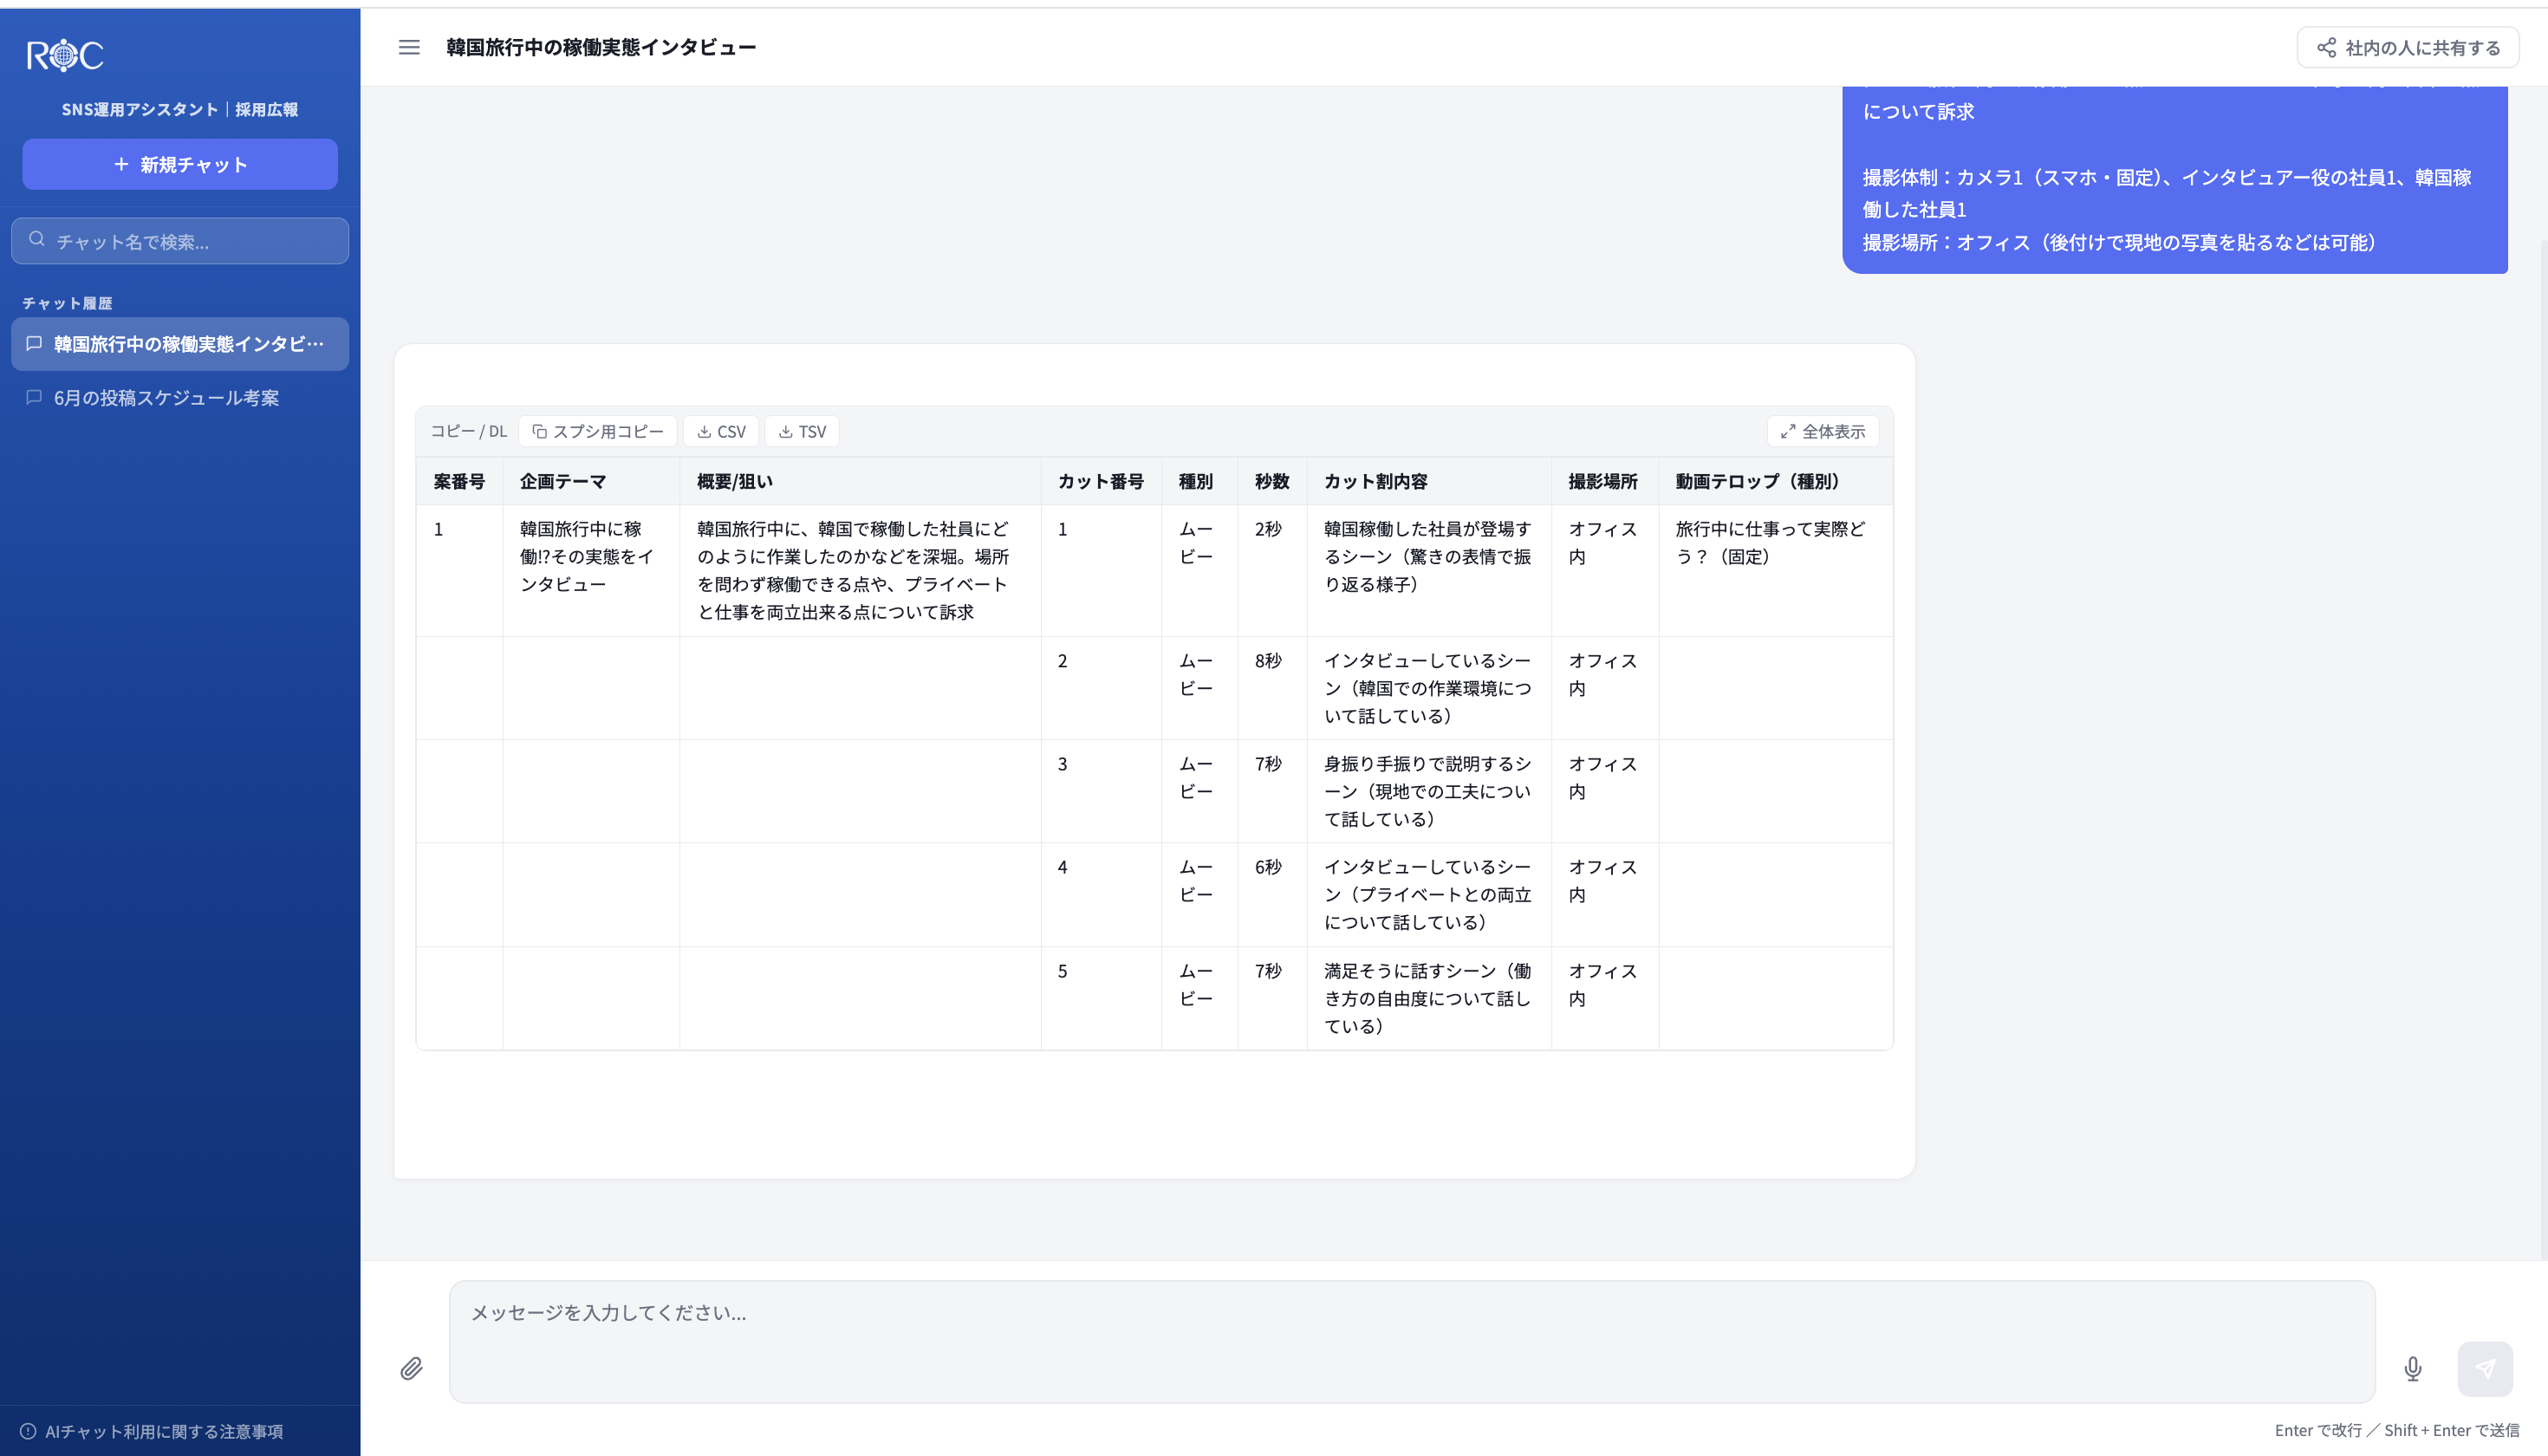The image size is (2548, 1456).
Task: Click the search magnifier icon in the sidebar
Action: pos(37,240)
